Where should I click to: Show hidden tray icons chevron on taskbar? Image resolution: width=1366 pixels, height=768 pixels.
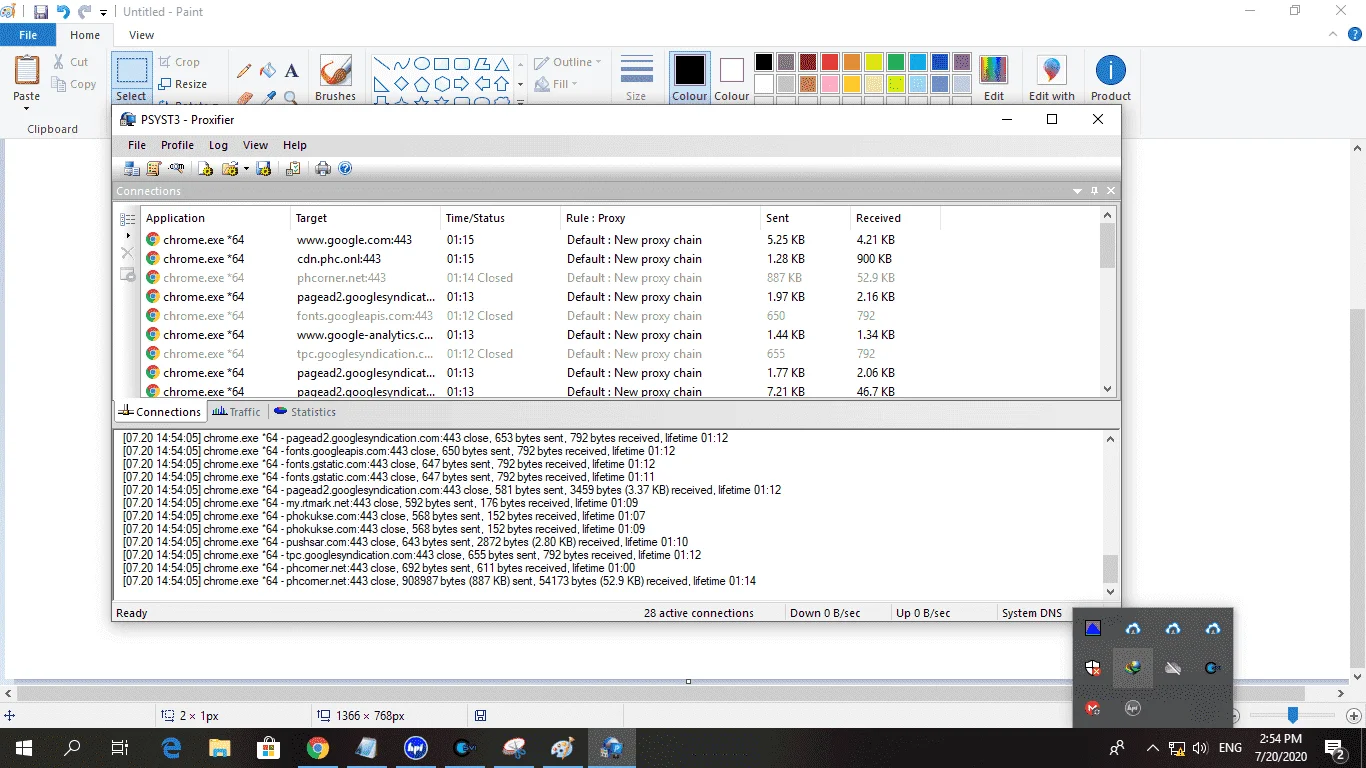pyautogui.click(x=1152, y=748)
